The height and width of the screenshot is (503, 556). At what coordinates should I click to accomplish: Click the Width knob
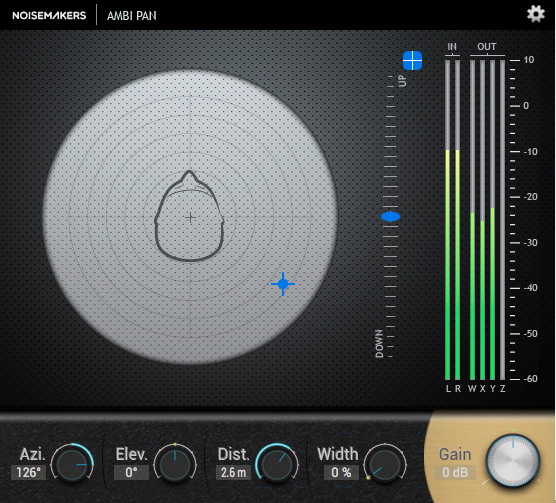coord(385,464)
